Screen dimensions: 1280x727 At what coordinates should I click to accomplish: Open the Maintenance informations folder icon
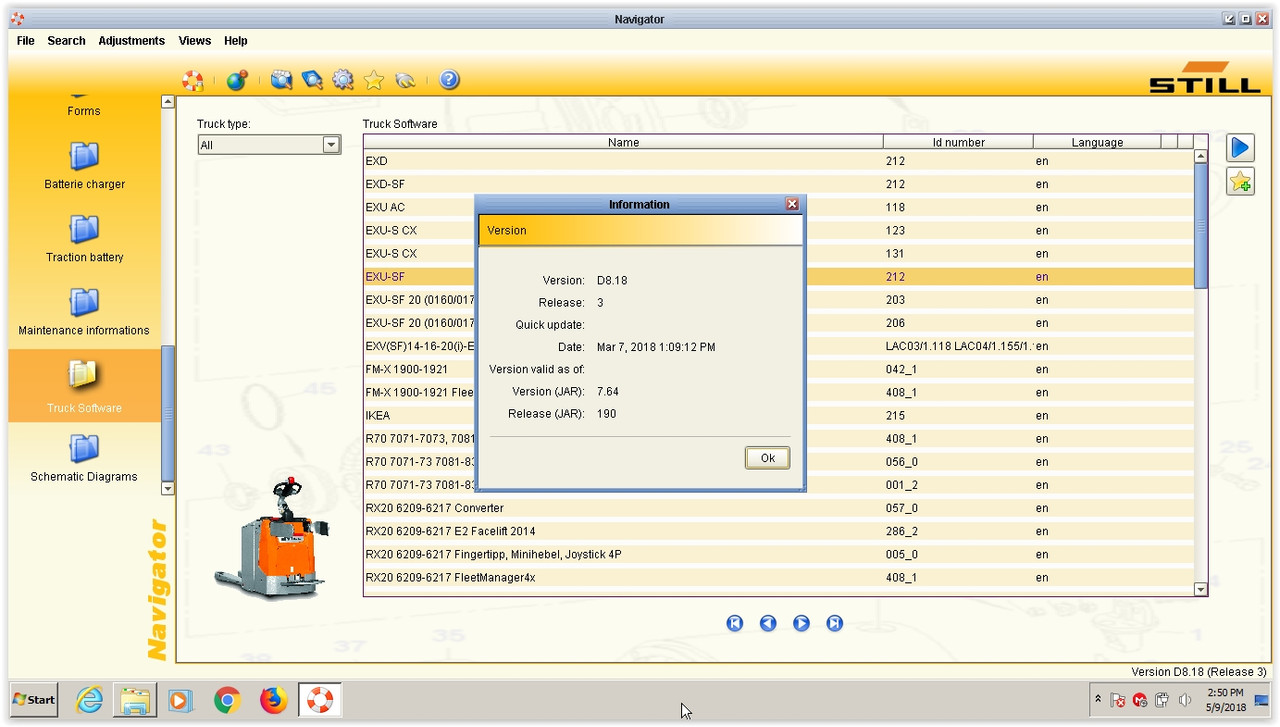click(x=84, y=302)
